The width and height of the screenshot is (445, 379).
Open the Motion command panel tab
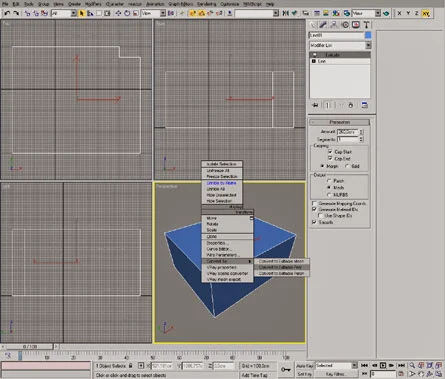coord(345,25)
